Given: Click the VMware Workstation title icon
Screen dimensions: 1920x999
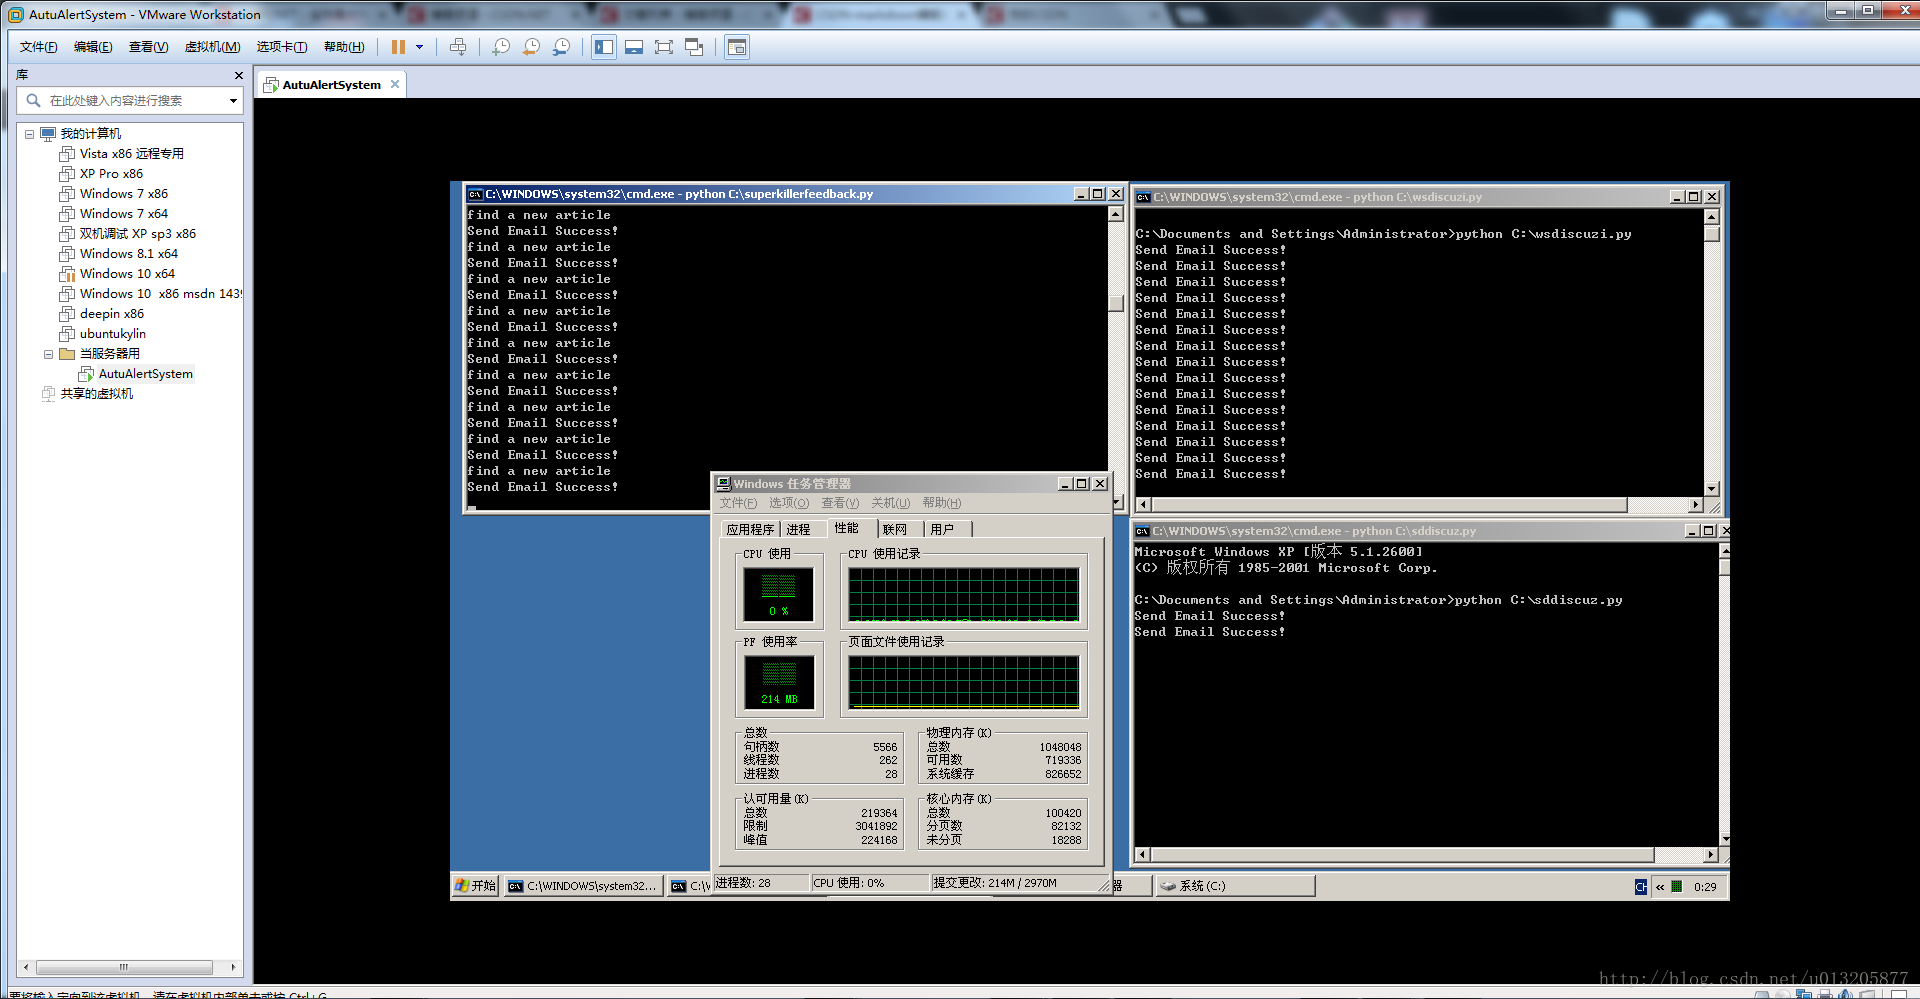Looking at the screenshot, I should (x=15, y=15).
